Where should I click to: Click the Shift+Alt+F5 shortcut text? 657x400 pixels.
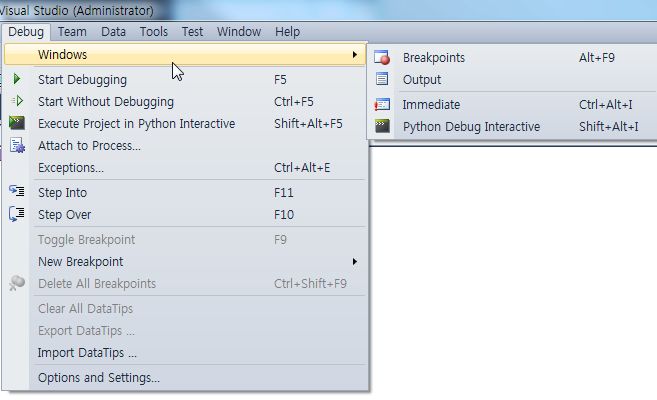coord(308,124)
